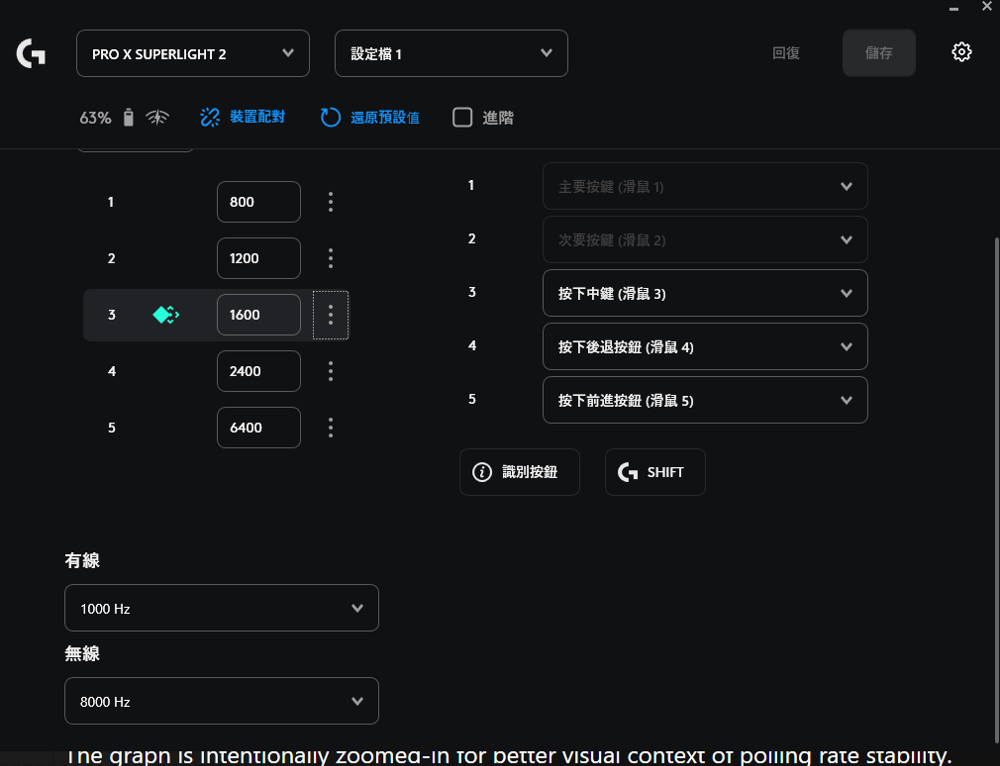Image resolution: width=1000 pixels, height=766 pixels.
Task: Click the 回復 revert link
Action: click(786, 54)
